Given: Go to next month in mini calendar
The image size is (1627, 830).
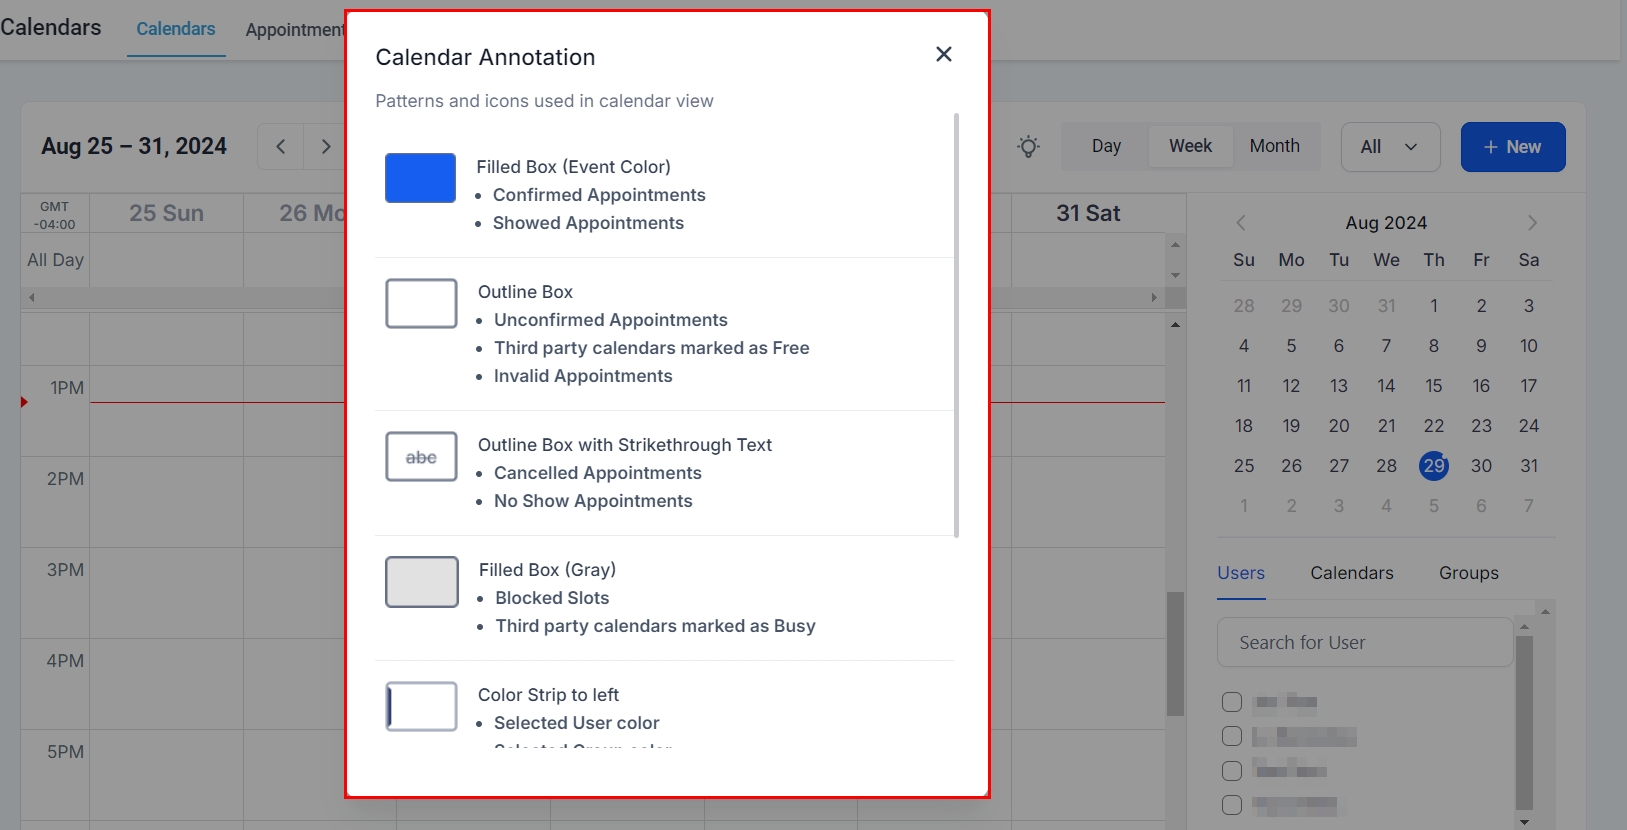Looking at the screenshot, I should click(1531, 223).
